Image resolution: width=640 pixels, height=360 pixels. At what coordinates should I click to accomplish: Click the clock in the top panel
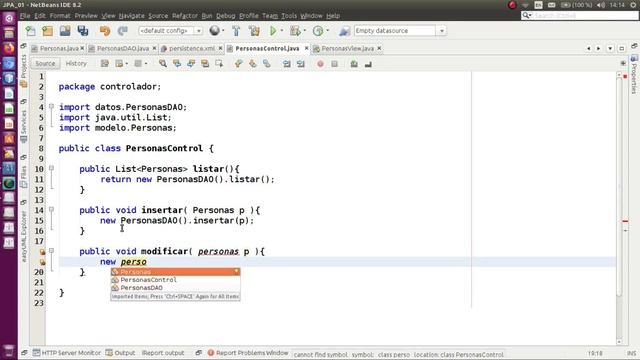coord(617,5)
